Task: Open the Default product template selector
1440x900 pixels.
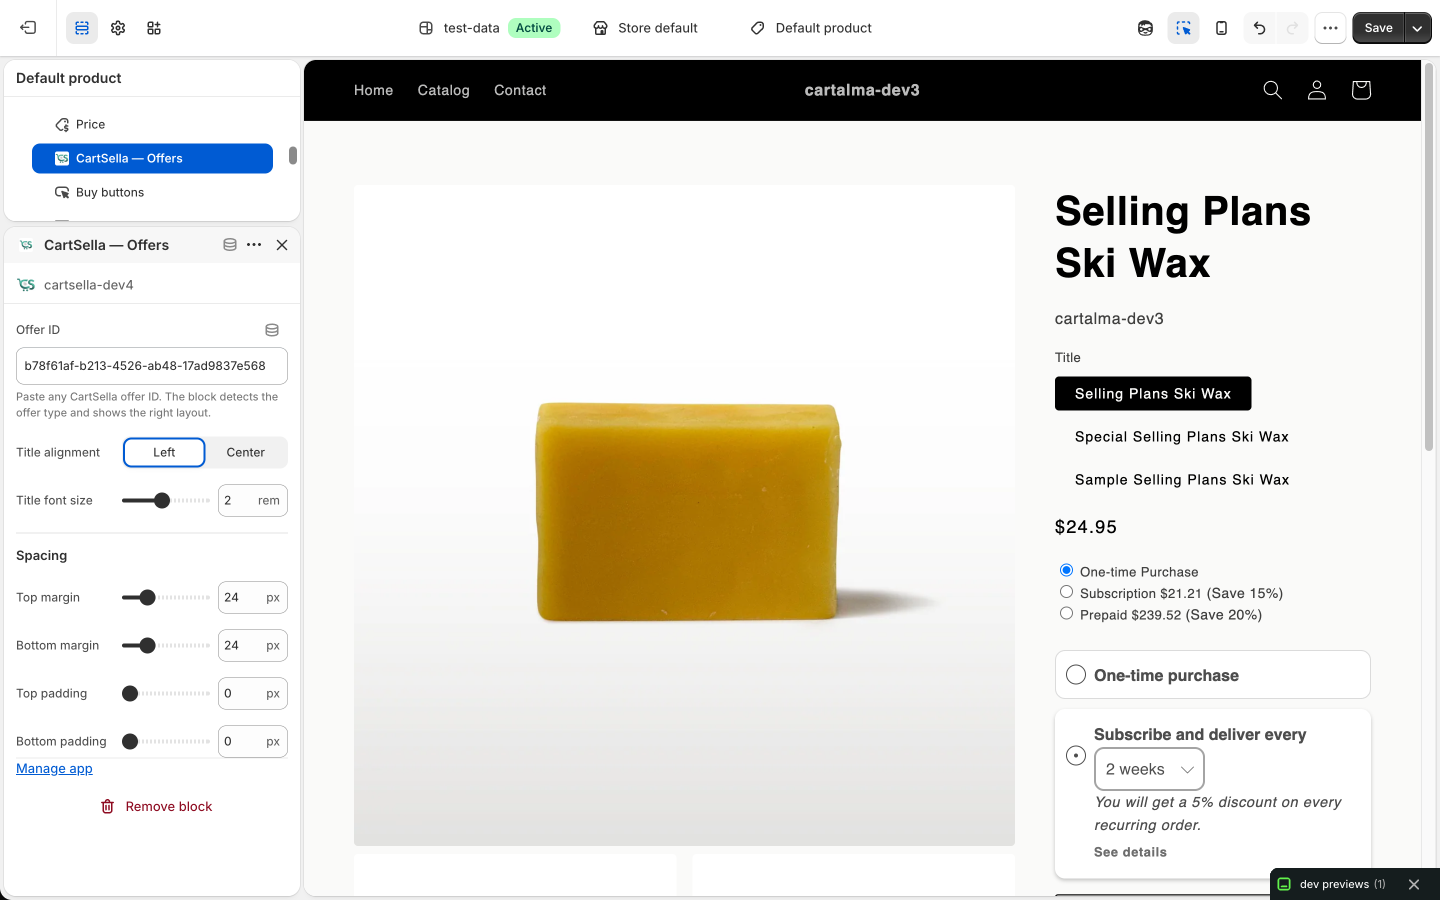Action: pyautogui.click(x=811, y=28)
